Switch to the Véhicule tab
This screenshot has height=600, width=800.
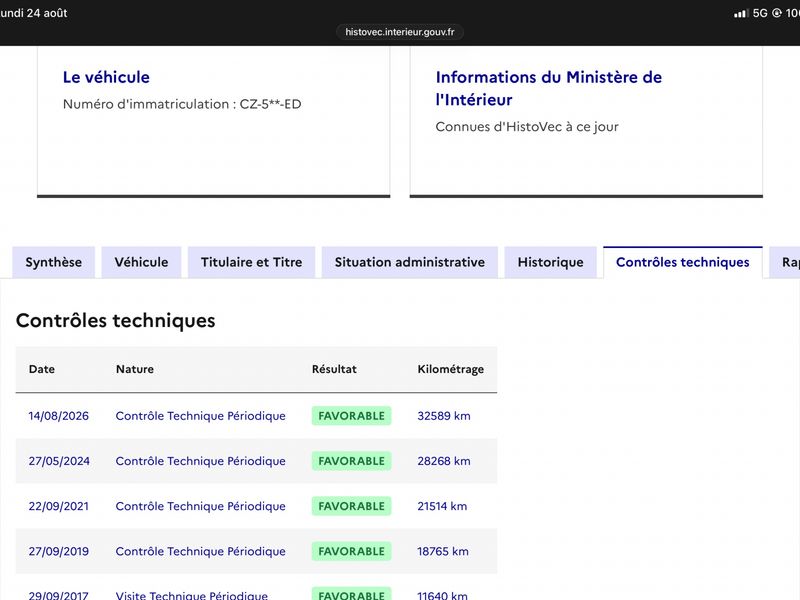pyautogui.click(x=141, y=262)
